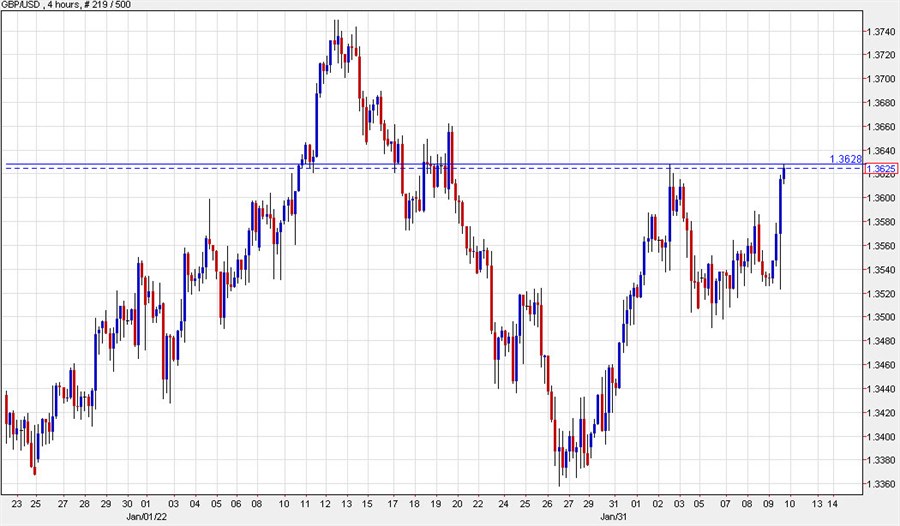Click the 1.3560 price axis label
The image size is (900, 526).
click(880, 246)
